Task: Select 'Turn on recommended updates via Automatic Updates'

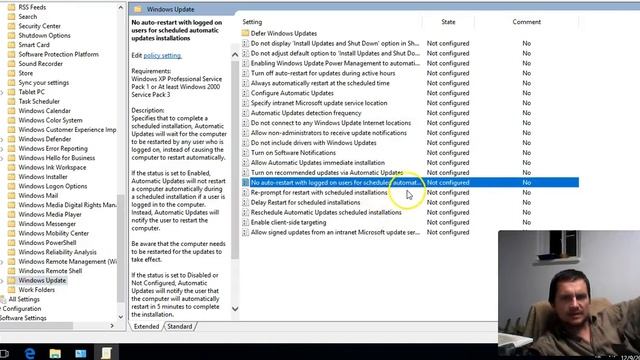Action: click(327, 173)
